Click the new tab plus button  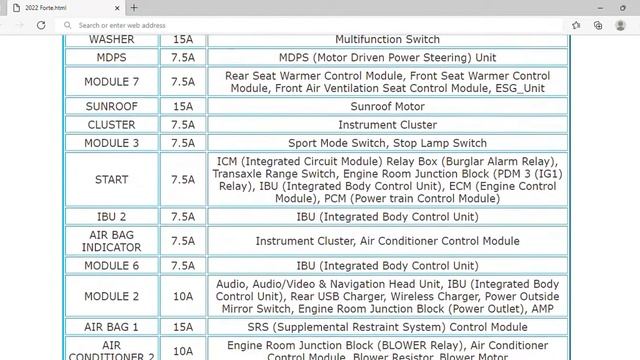[x=134, y=8]
